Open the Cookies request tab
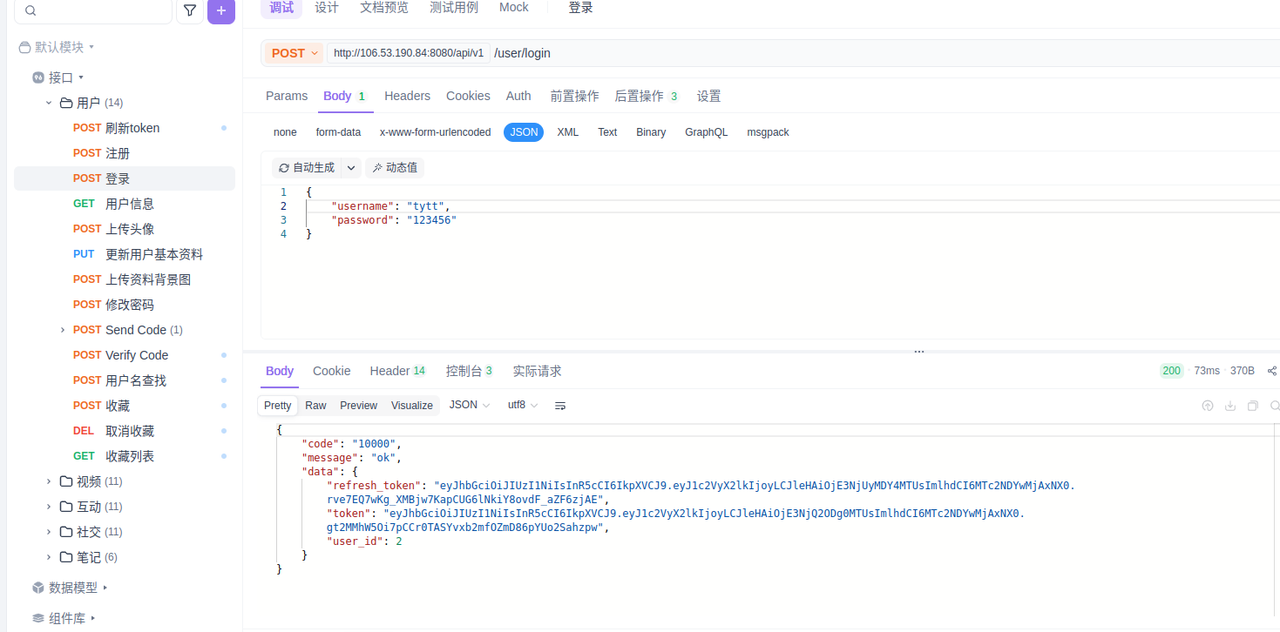This screenshot has height=632, width=1280. click(468, 96)
